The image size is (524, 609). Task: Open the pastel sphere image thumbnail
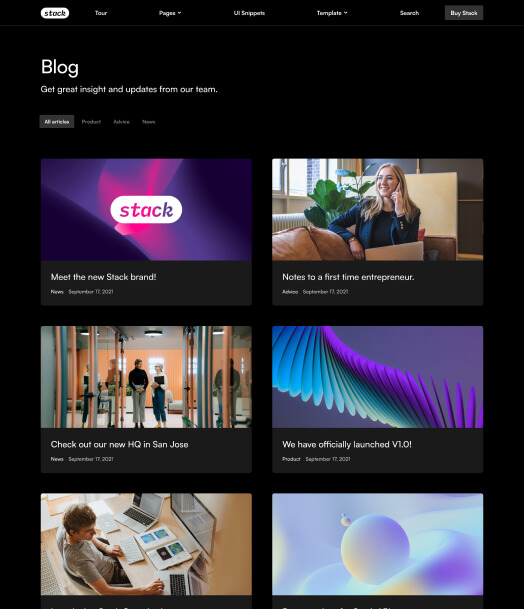(378, 545)
